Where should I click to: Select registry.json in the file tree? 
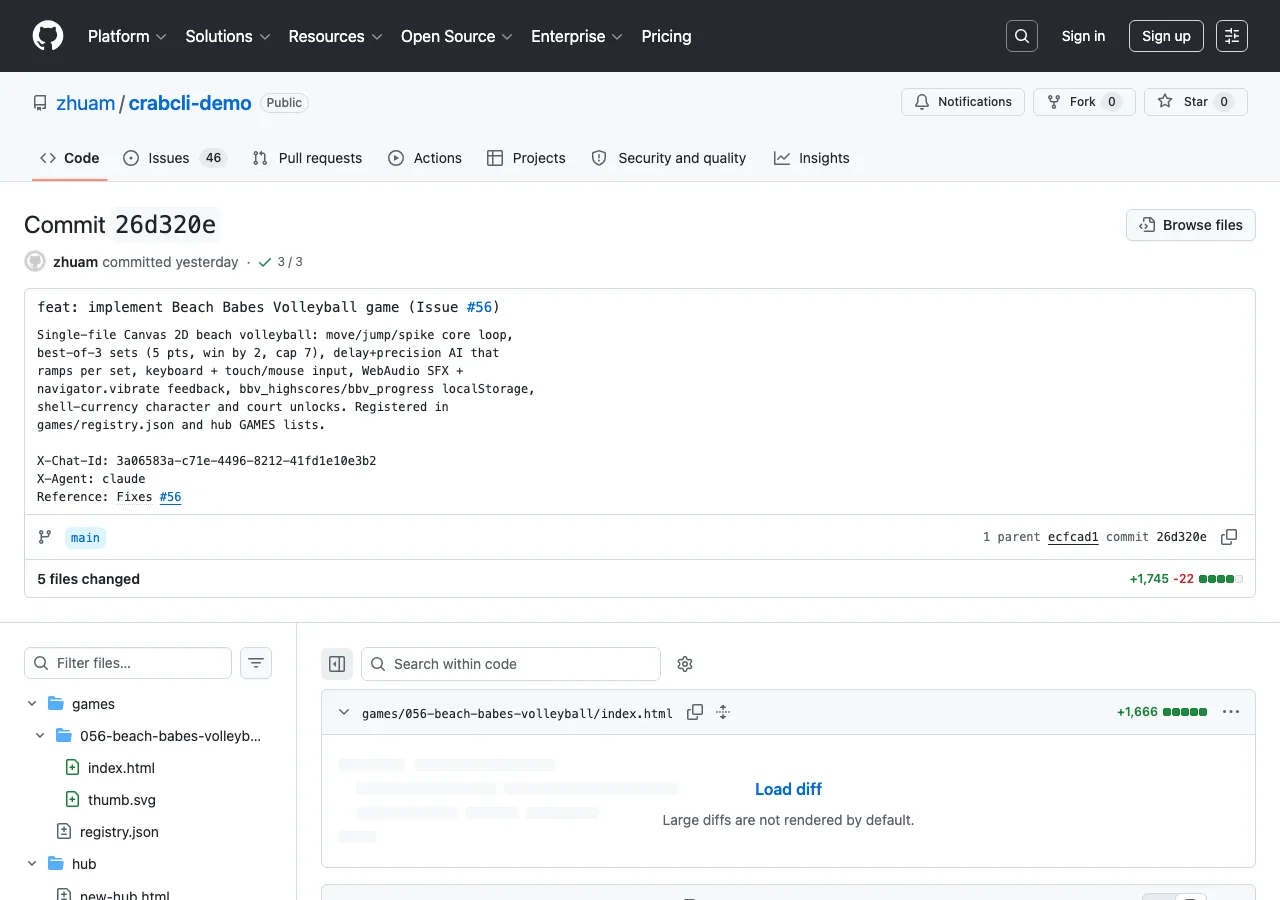[x=119, y=832]
